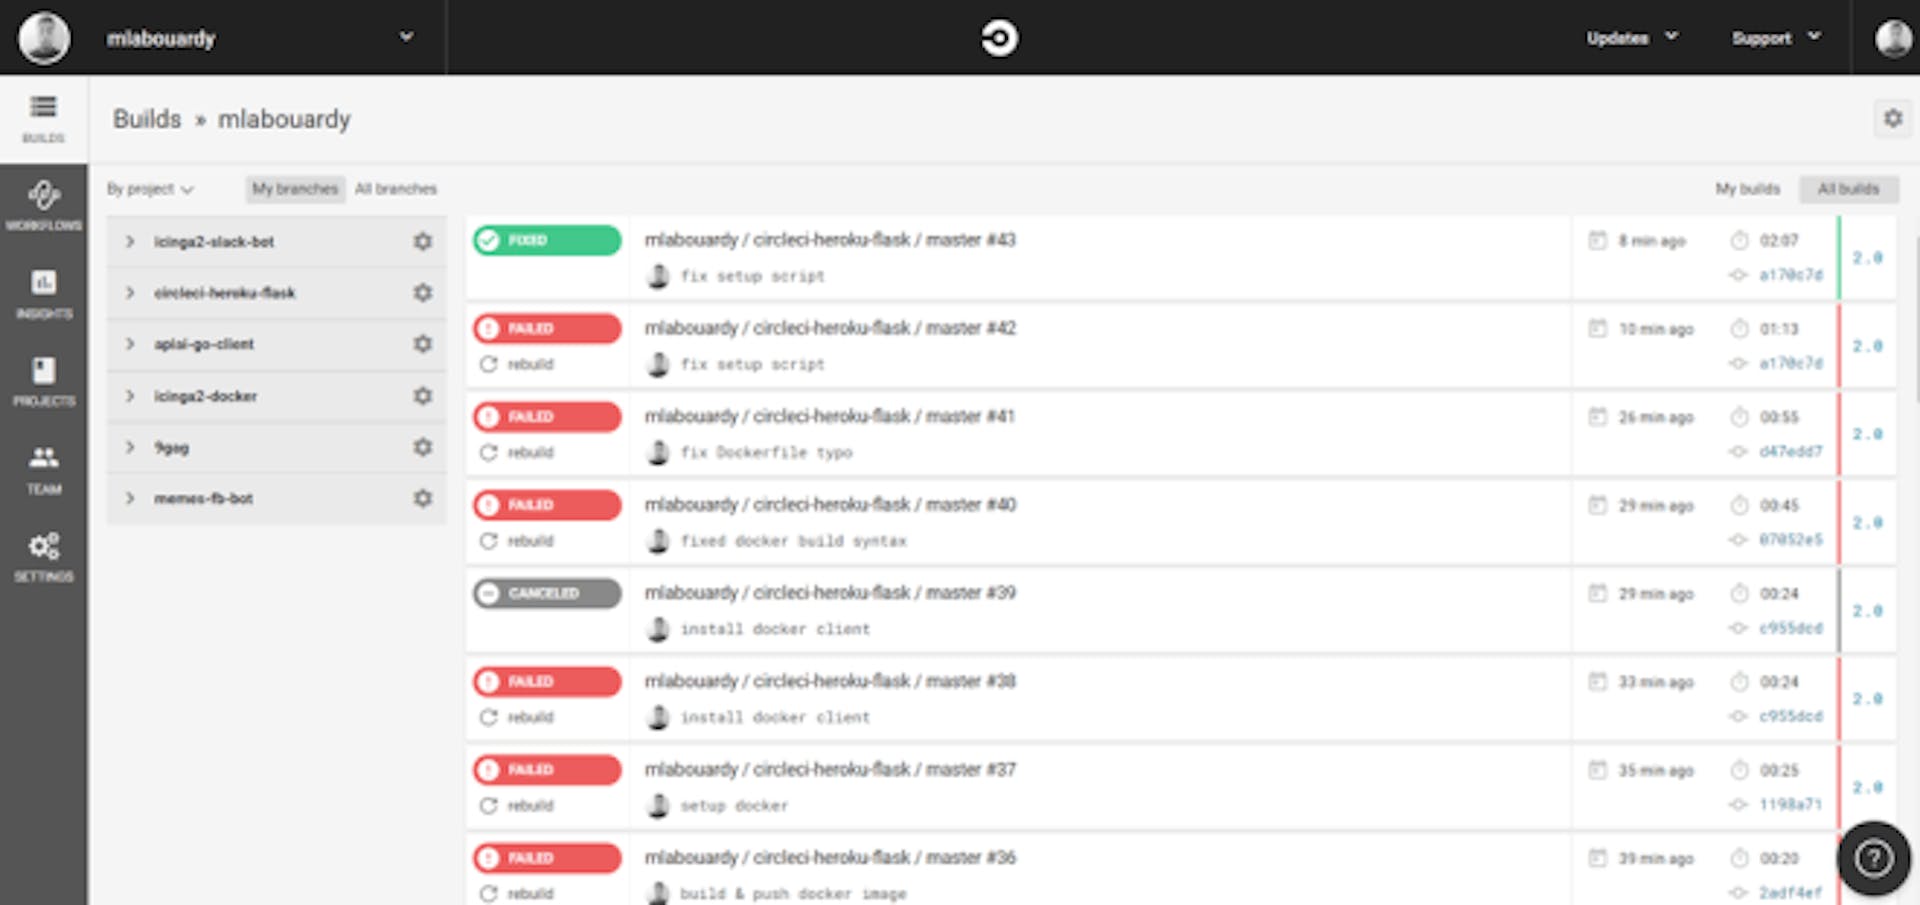The image size is (1920, 905).
Task: Click the Builds breadcrumb link
Action: pos(147,119)
